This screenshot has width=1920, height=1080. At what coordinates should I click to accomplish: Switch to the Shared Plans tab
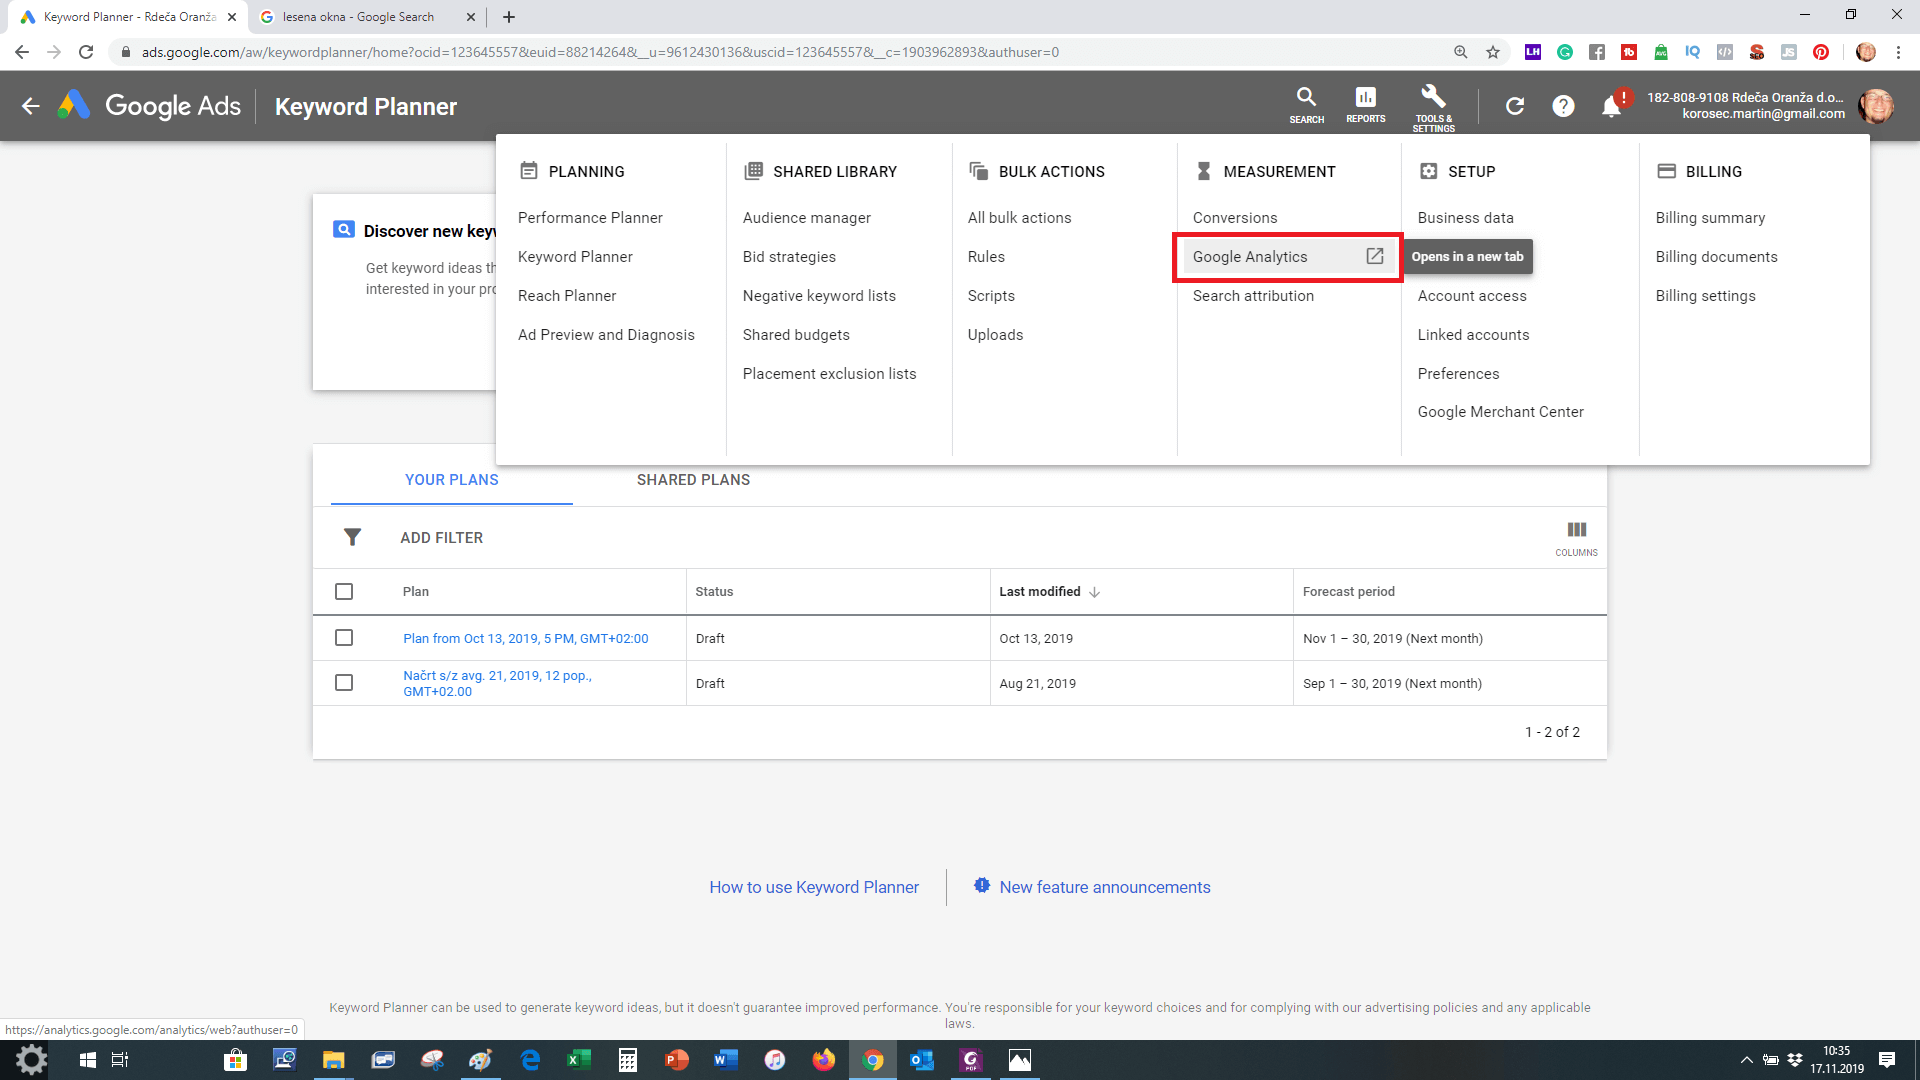693,480
